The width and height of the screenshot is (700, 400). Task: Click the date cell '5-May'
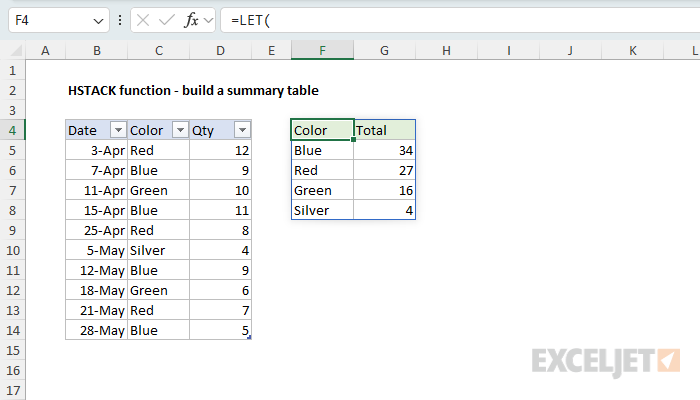[96, 250]
